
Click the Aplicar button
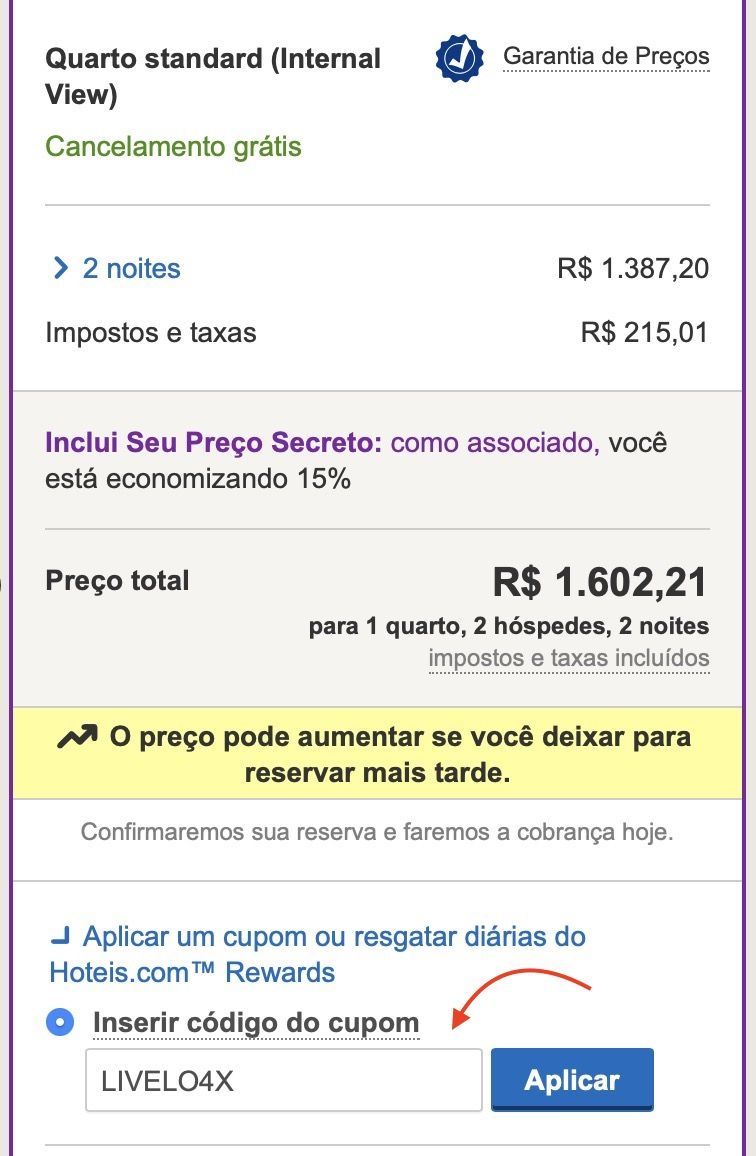pyautogui.click(x=572, y=1079)
